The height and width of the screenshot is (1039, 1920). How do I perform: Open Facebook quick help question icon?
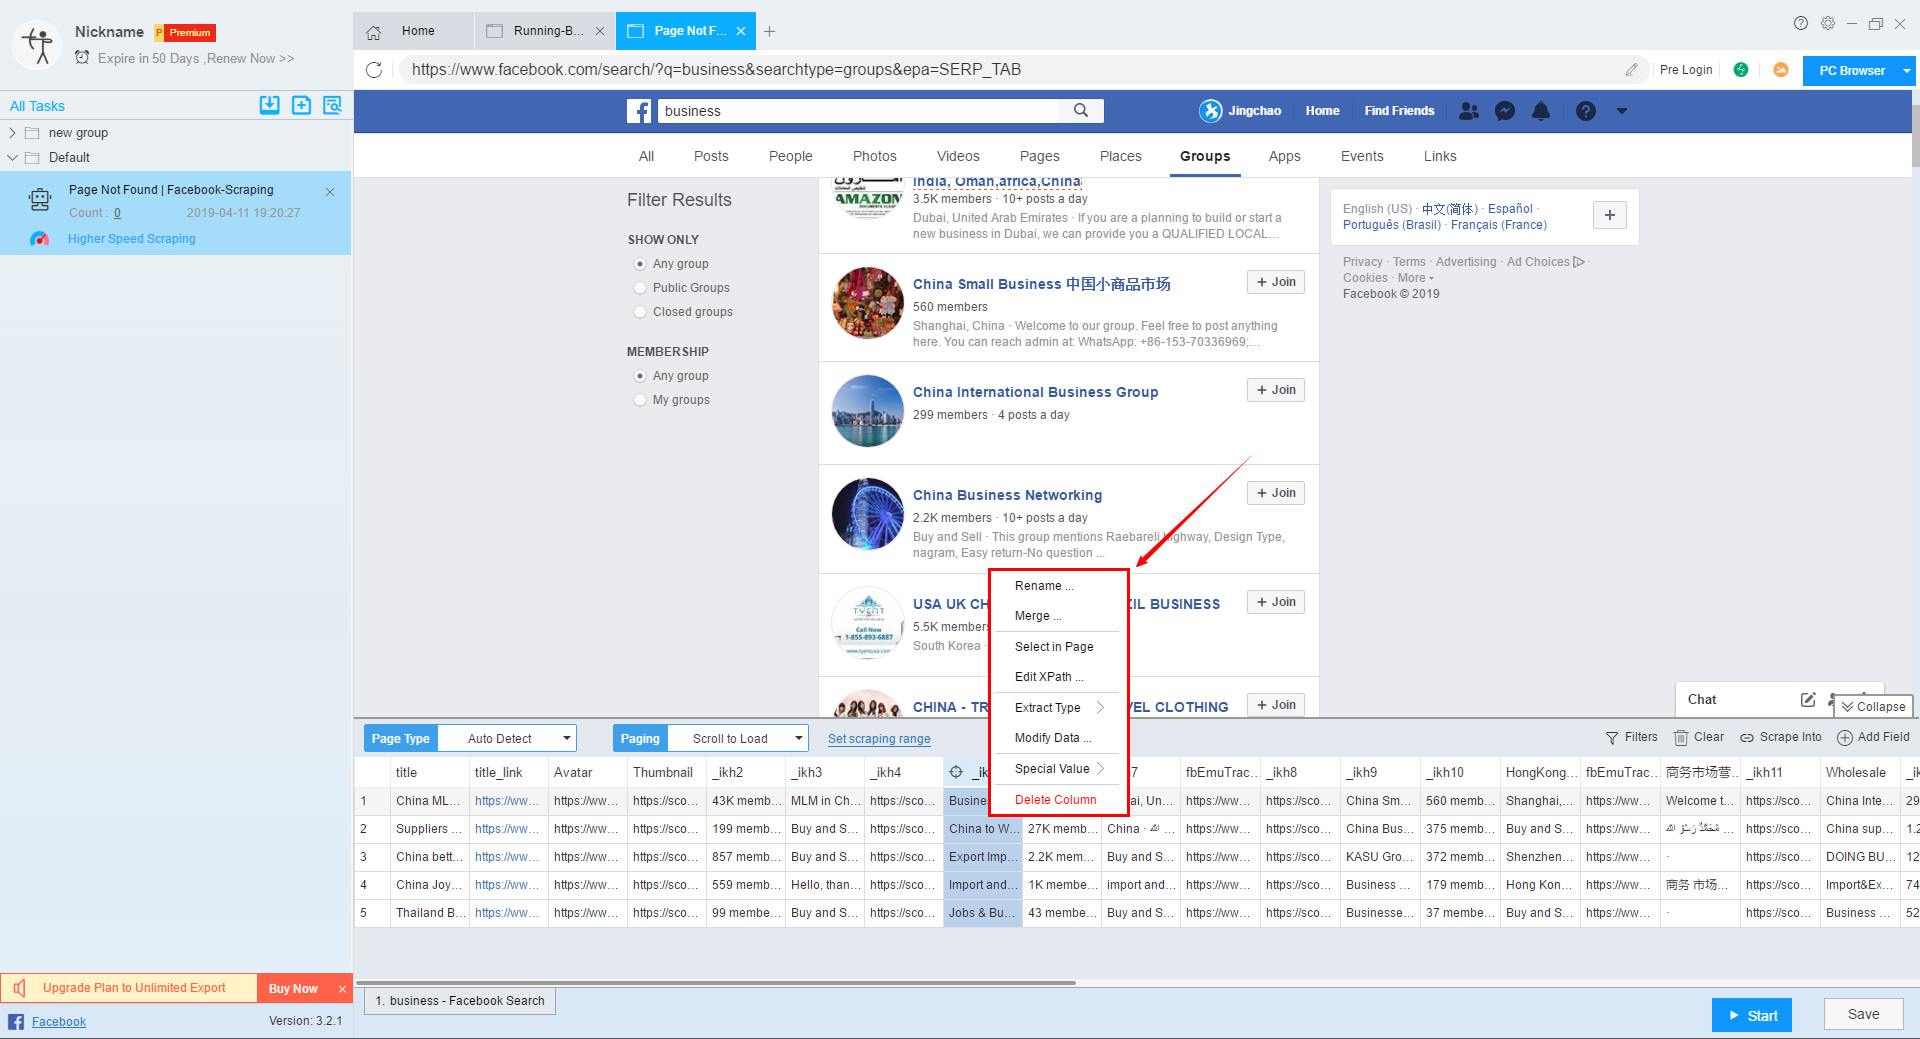[1586, 111]
